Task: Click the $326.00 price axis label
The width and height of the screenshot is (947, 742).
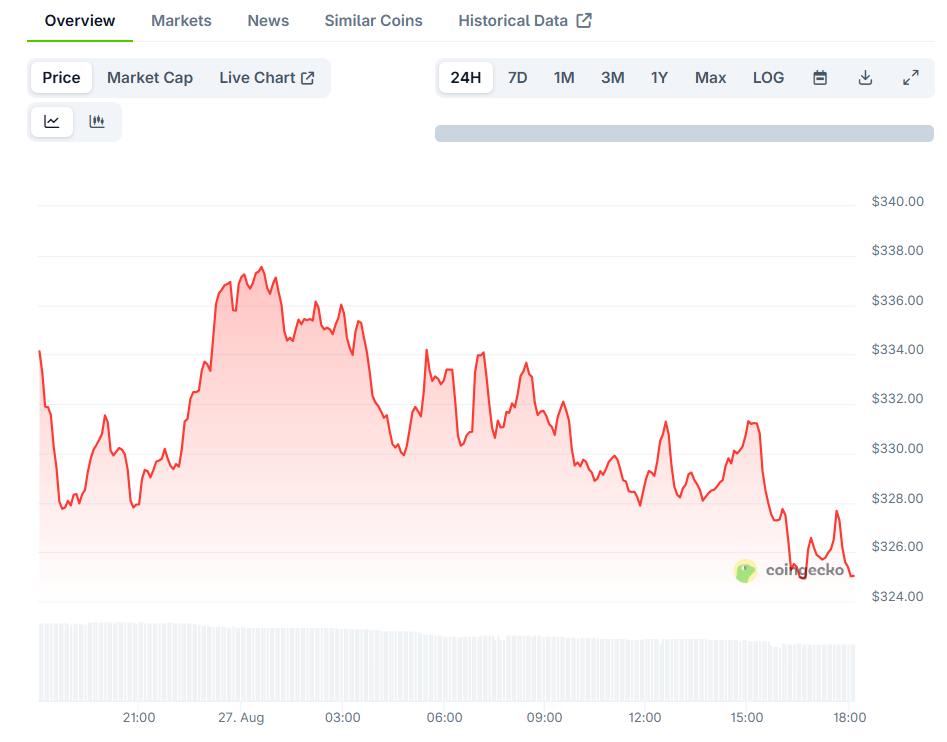Action: click(x=897, y=546)
